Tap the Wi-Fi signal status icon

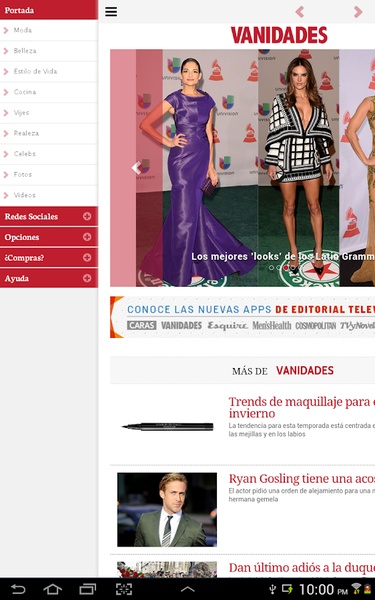tap(356, 589)
